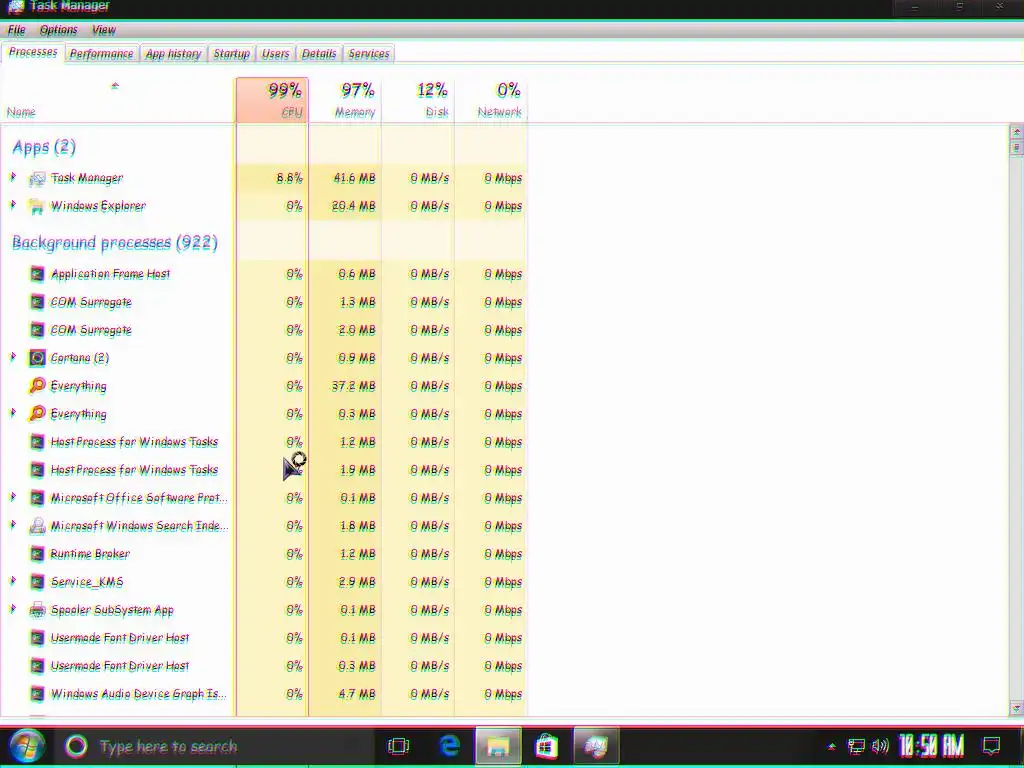Click the network tray icon
This screenshot has height=768, width=1024.
click(x=856, y=746)
